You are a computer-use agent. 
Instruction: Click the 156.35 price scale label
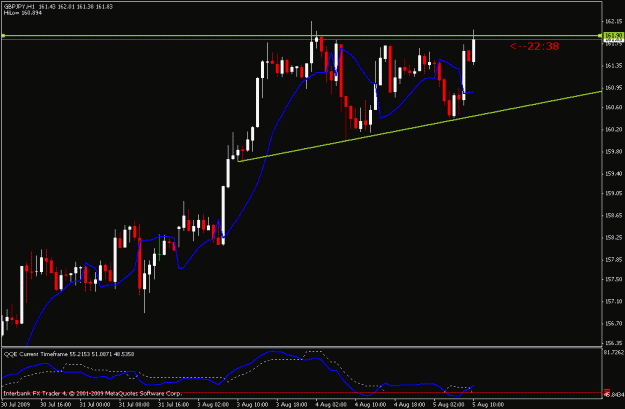(x=614, y=343)
